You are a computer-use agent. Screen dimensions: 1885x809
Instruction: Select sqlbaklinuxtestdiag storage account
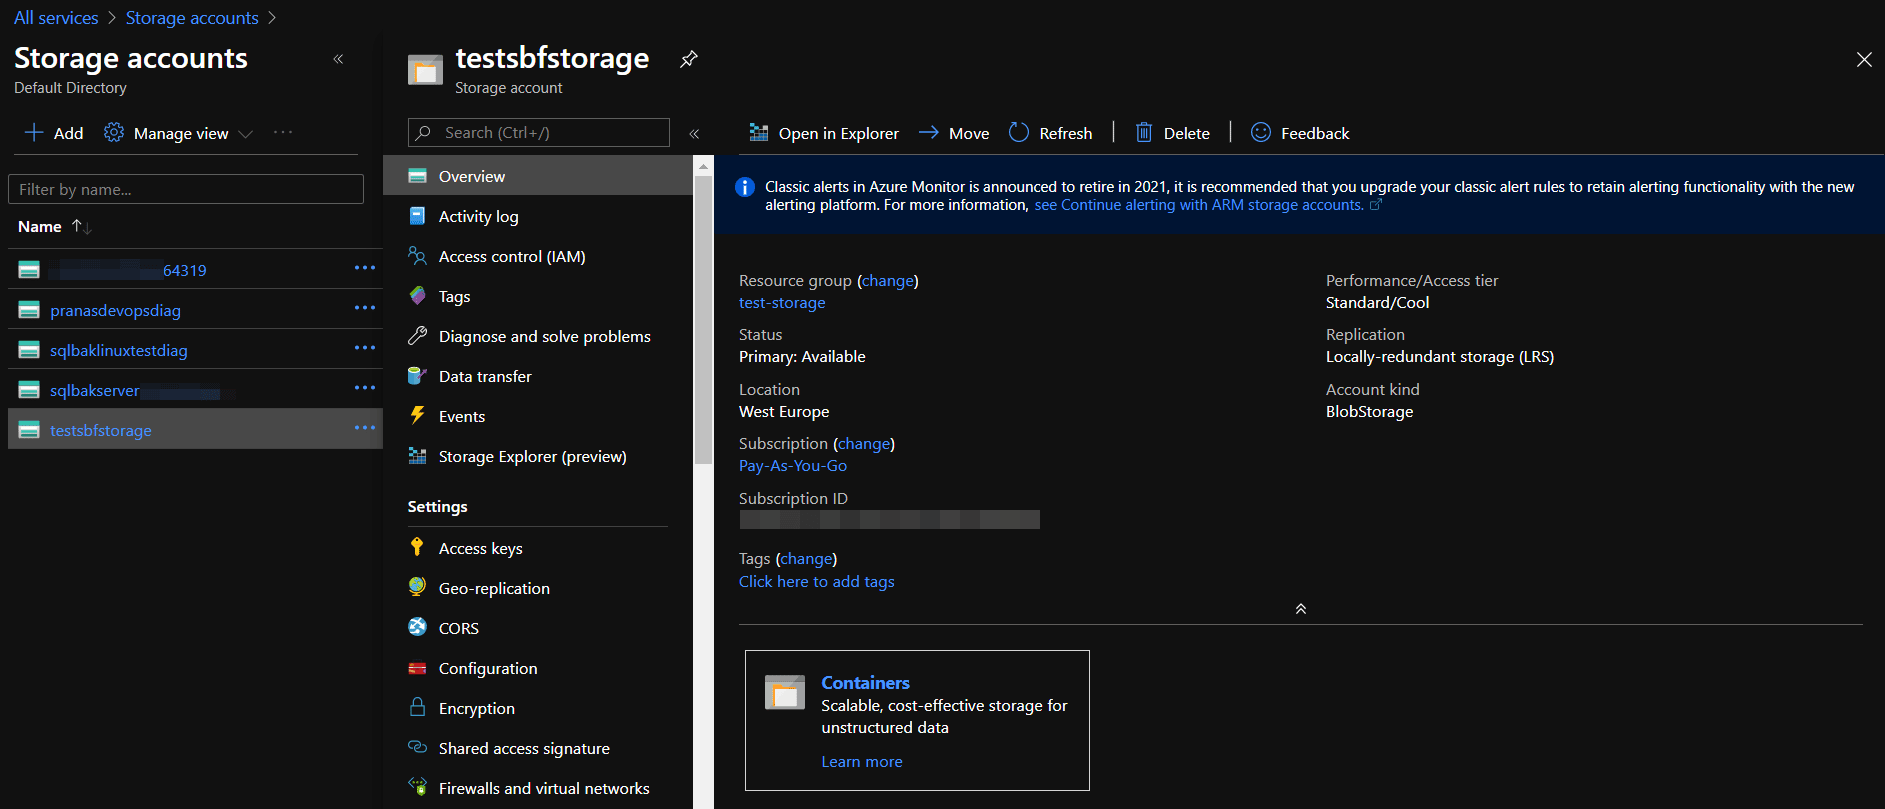pyautogui.click(x=119, y=350)
